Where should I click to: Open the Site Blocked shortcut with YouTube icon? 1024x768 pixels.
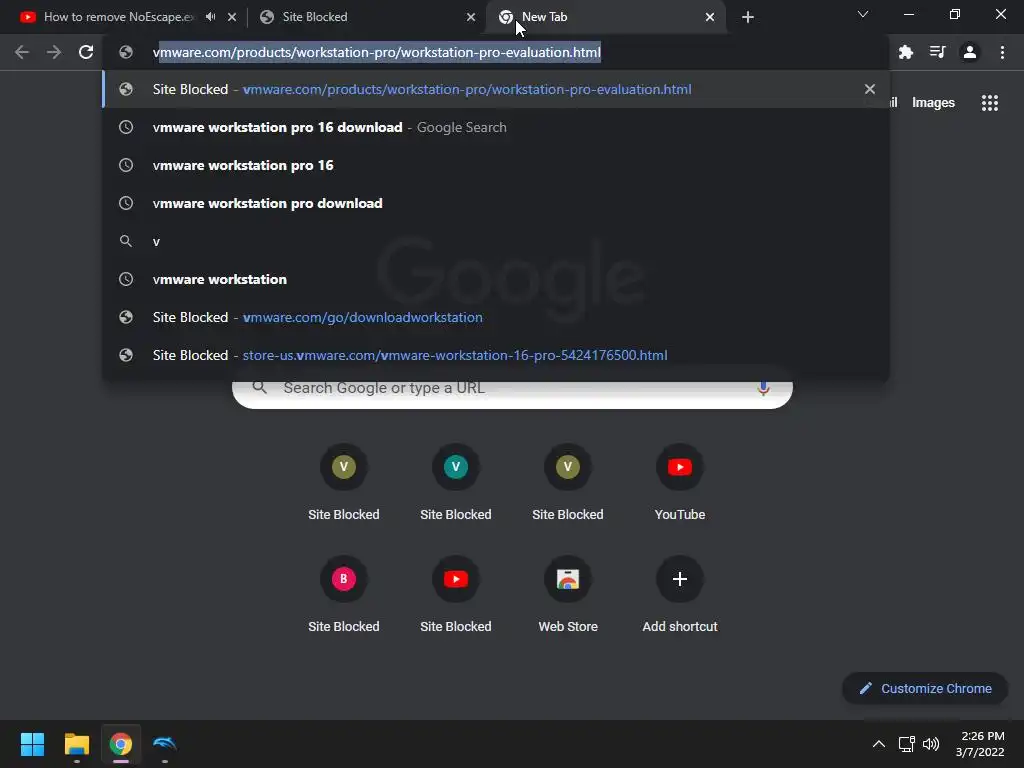coord(456,594)
